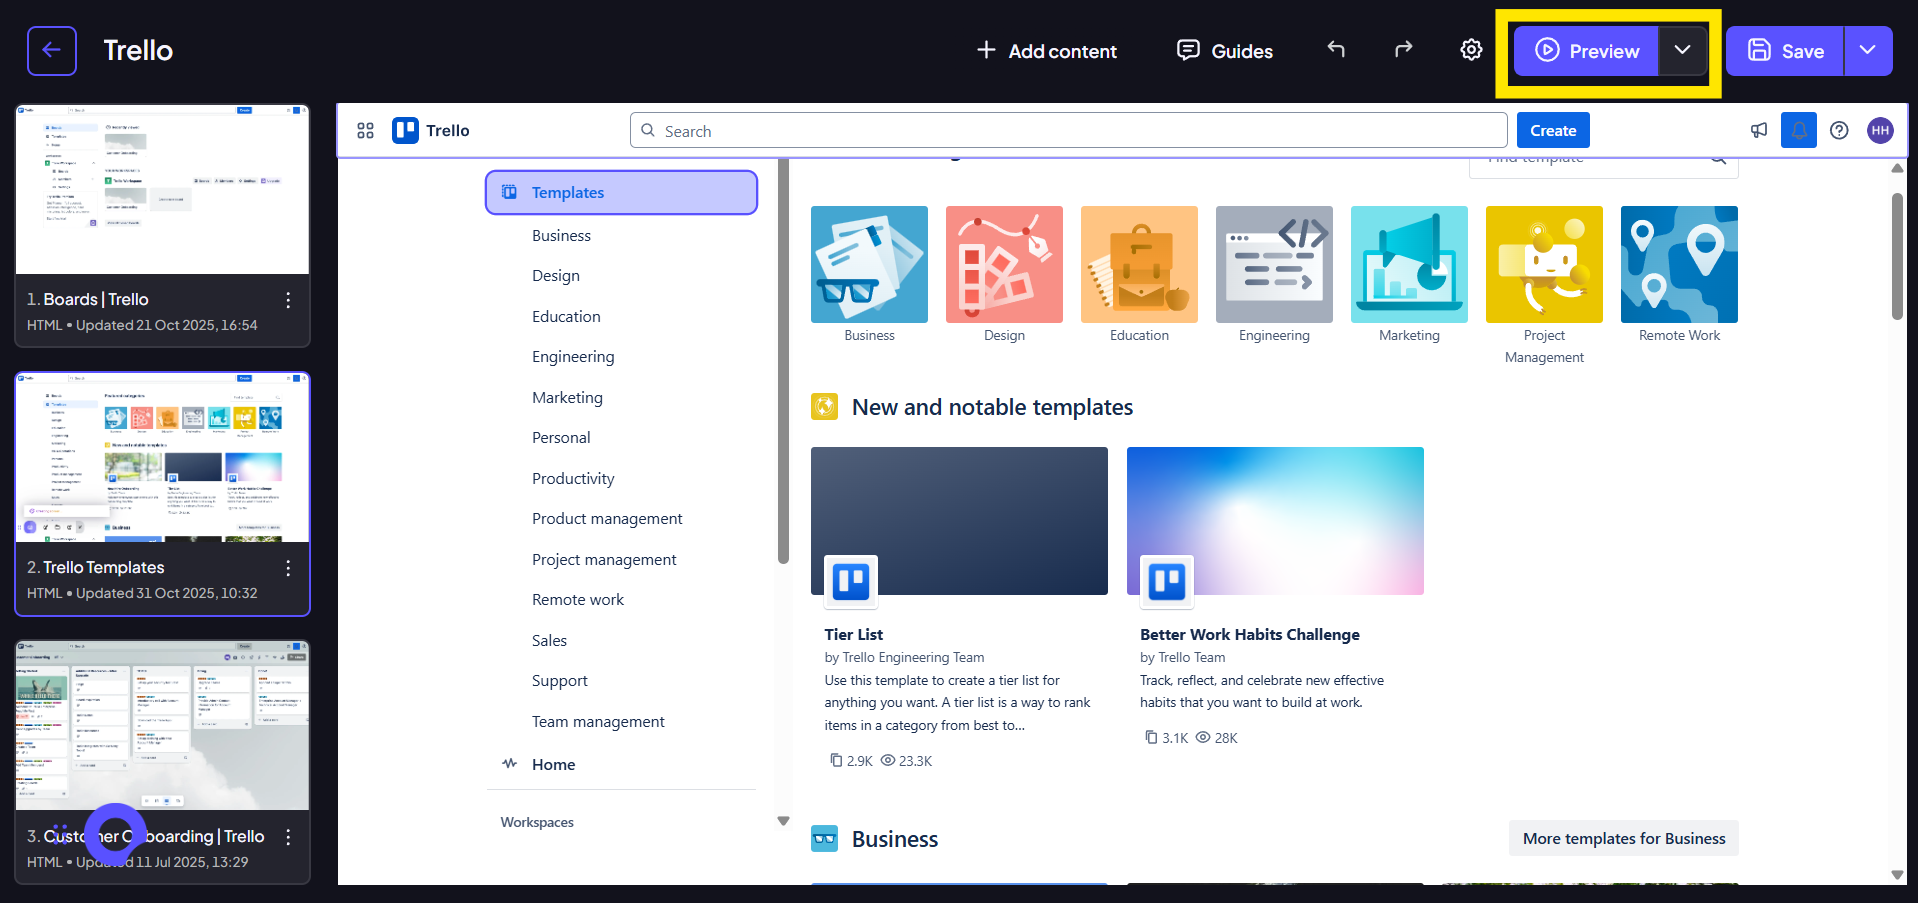Click the page scroll up arrow
The image size is (1918, 903).
1897,168
